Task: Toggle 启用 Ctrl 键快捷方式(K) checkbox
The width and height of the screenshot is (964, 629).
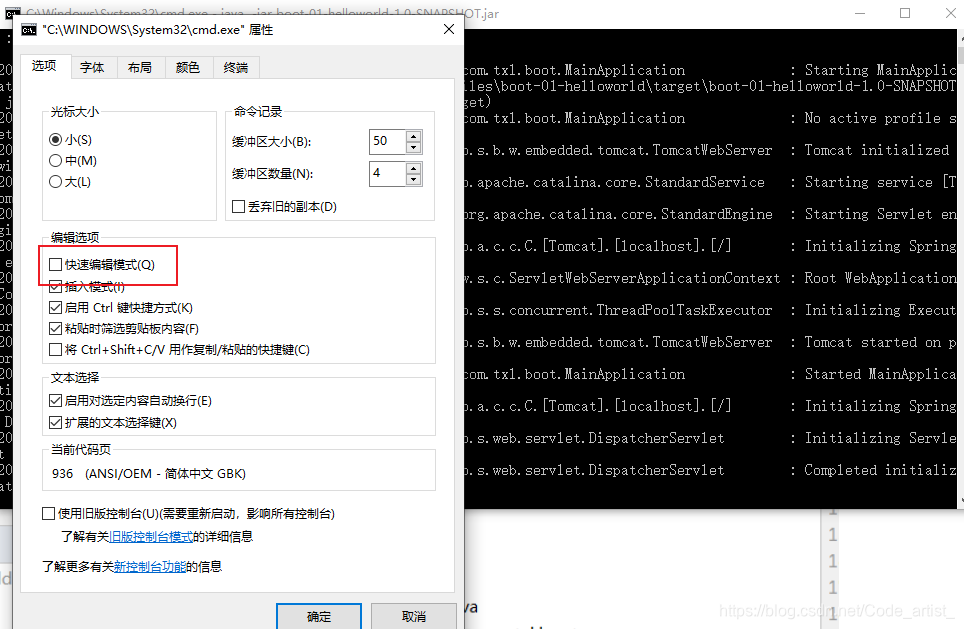Action: coord(55,307)
